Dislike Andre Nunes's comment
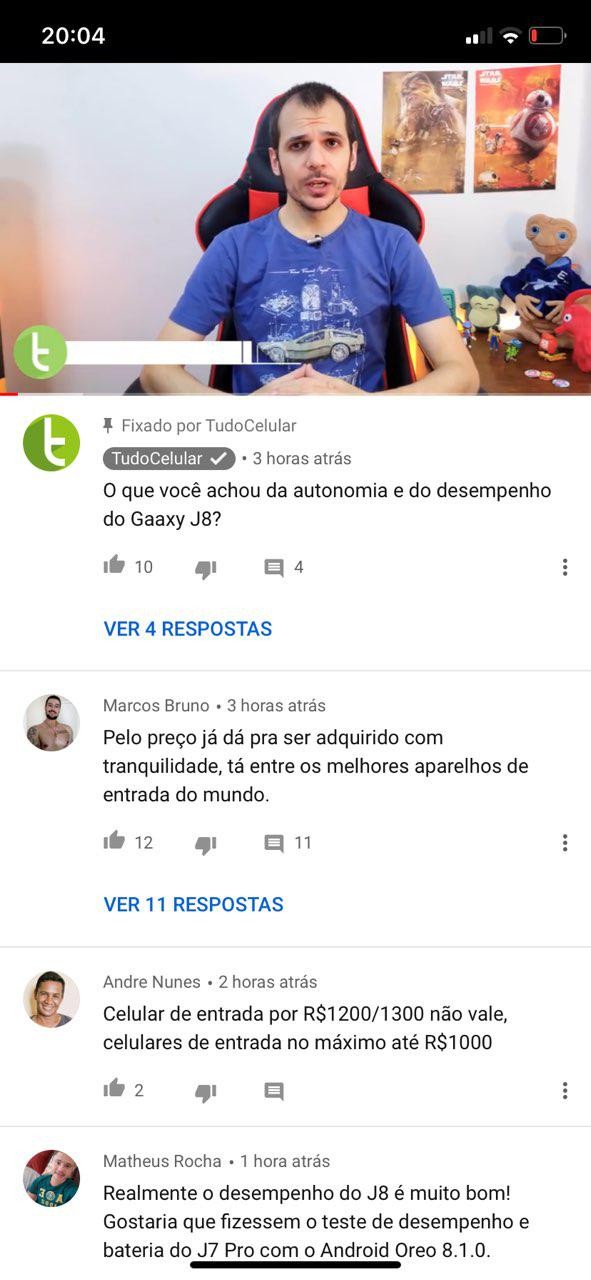 pyautogui.click(x=205, y=1092)
